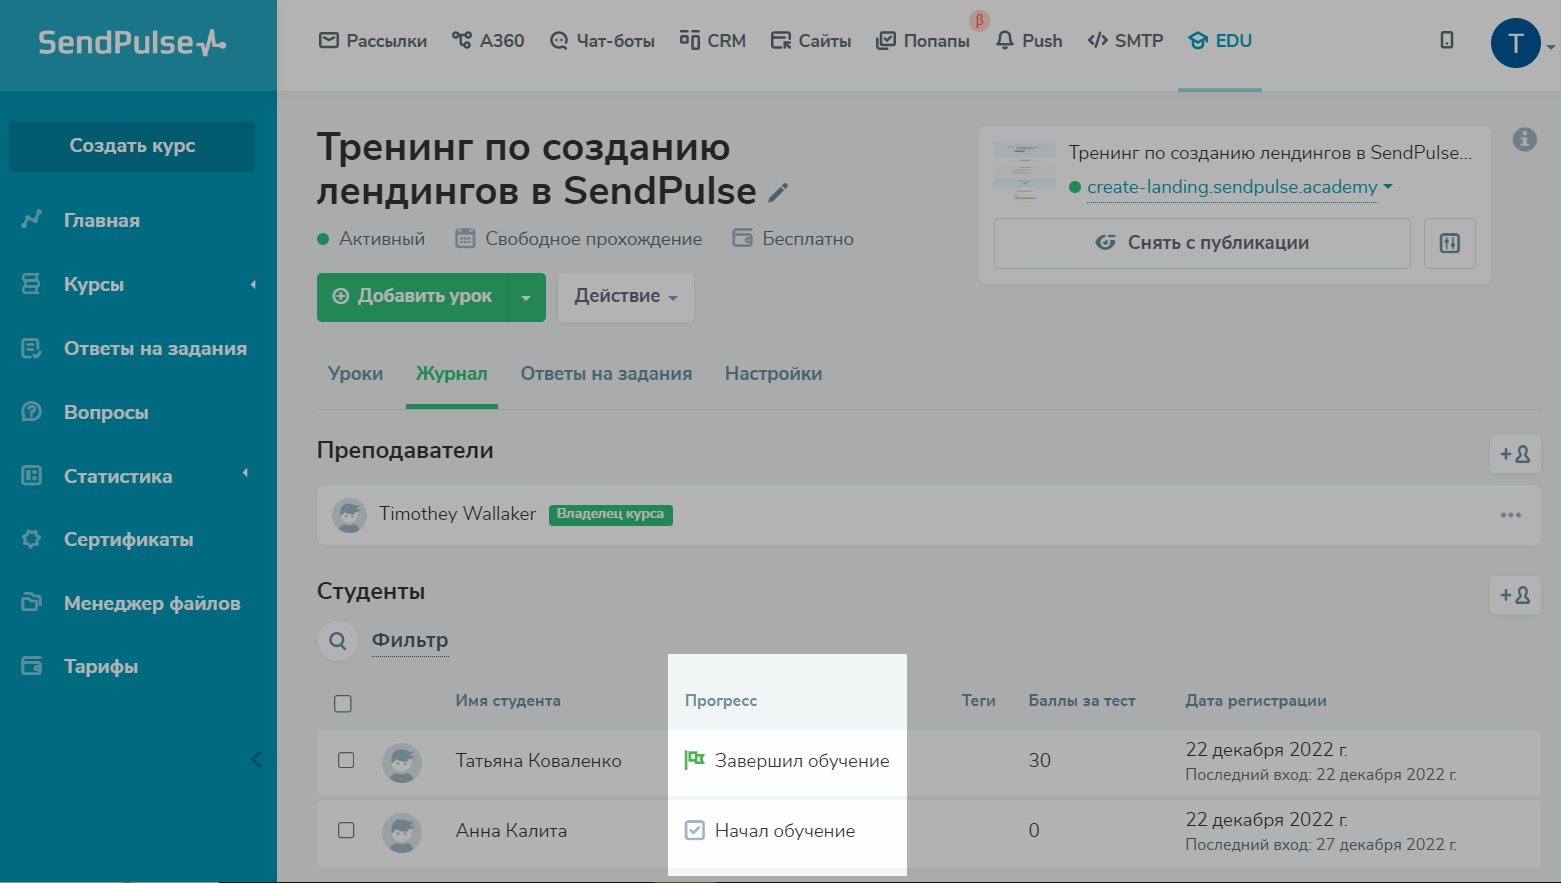Expand the Курсы sidebar submenu arrow
Image resolution: width=1561 pixels, height=883 pixels.
click(x=253, y=285)
